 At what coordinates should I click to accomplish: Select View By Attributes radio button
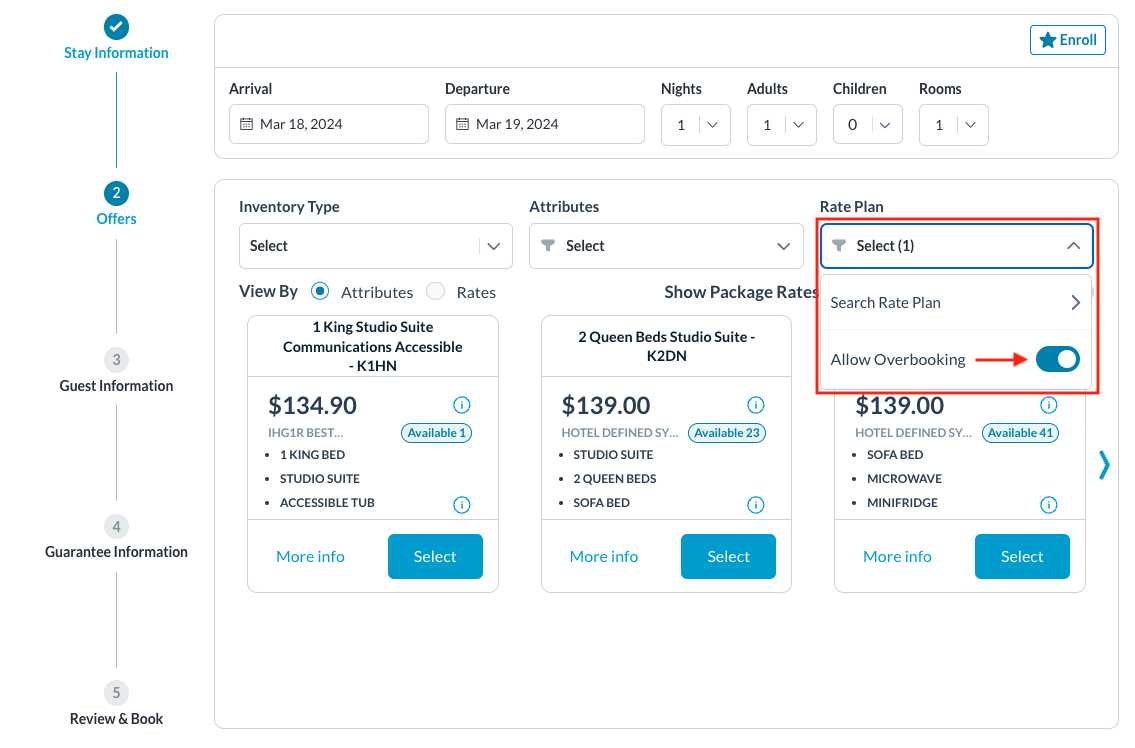(320, 291)
